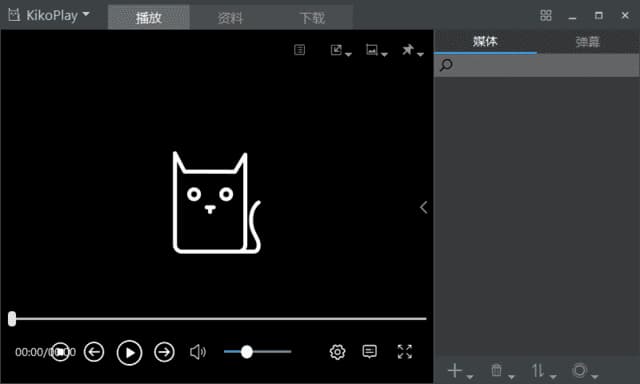The image size is (640, 384).
Task: Toggle the stay-on-top pin icon
Action: tap(407, 50)
